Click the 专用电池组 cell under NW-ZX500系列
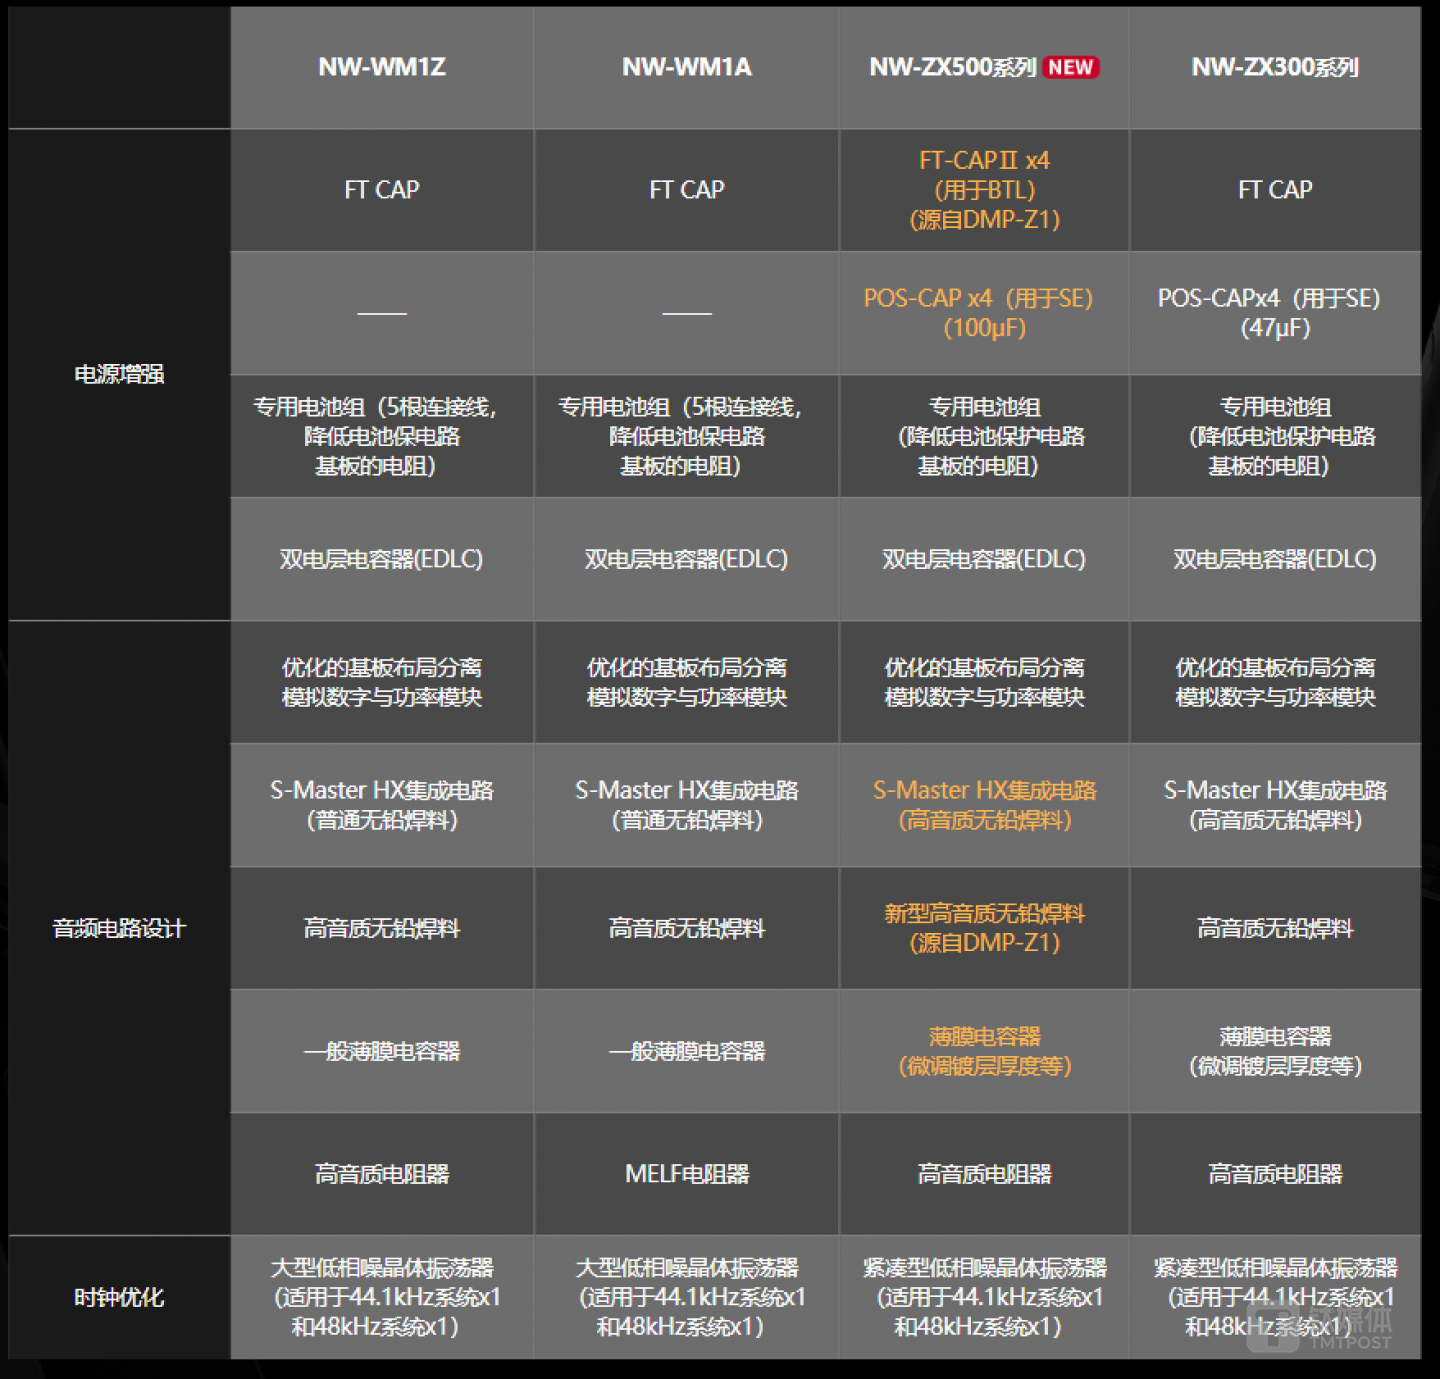This screenshot has height=1379, width=1440. tap(985, 436)
